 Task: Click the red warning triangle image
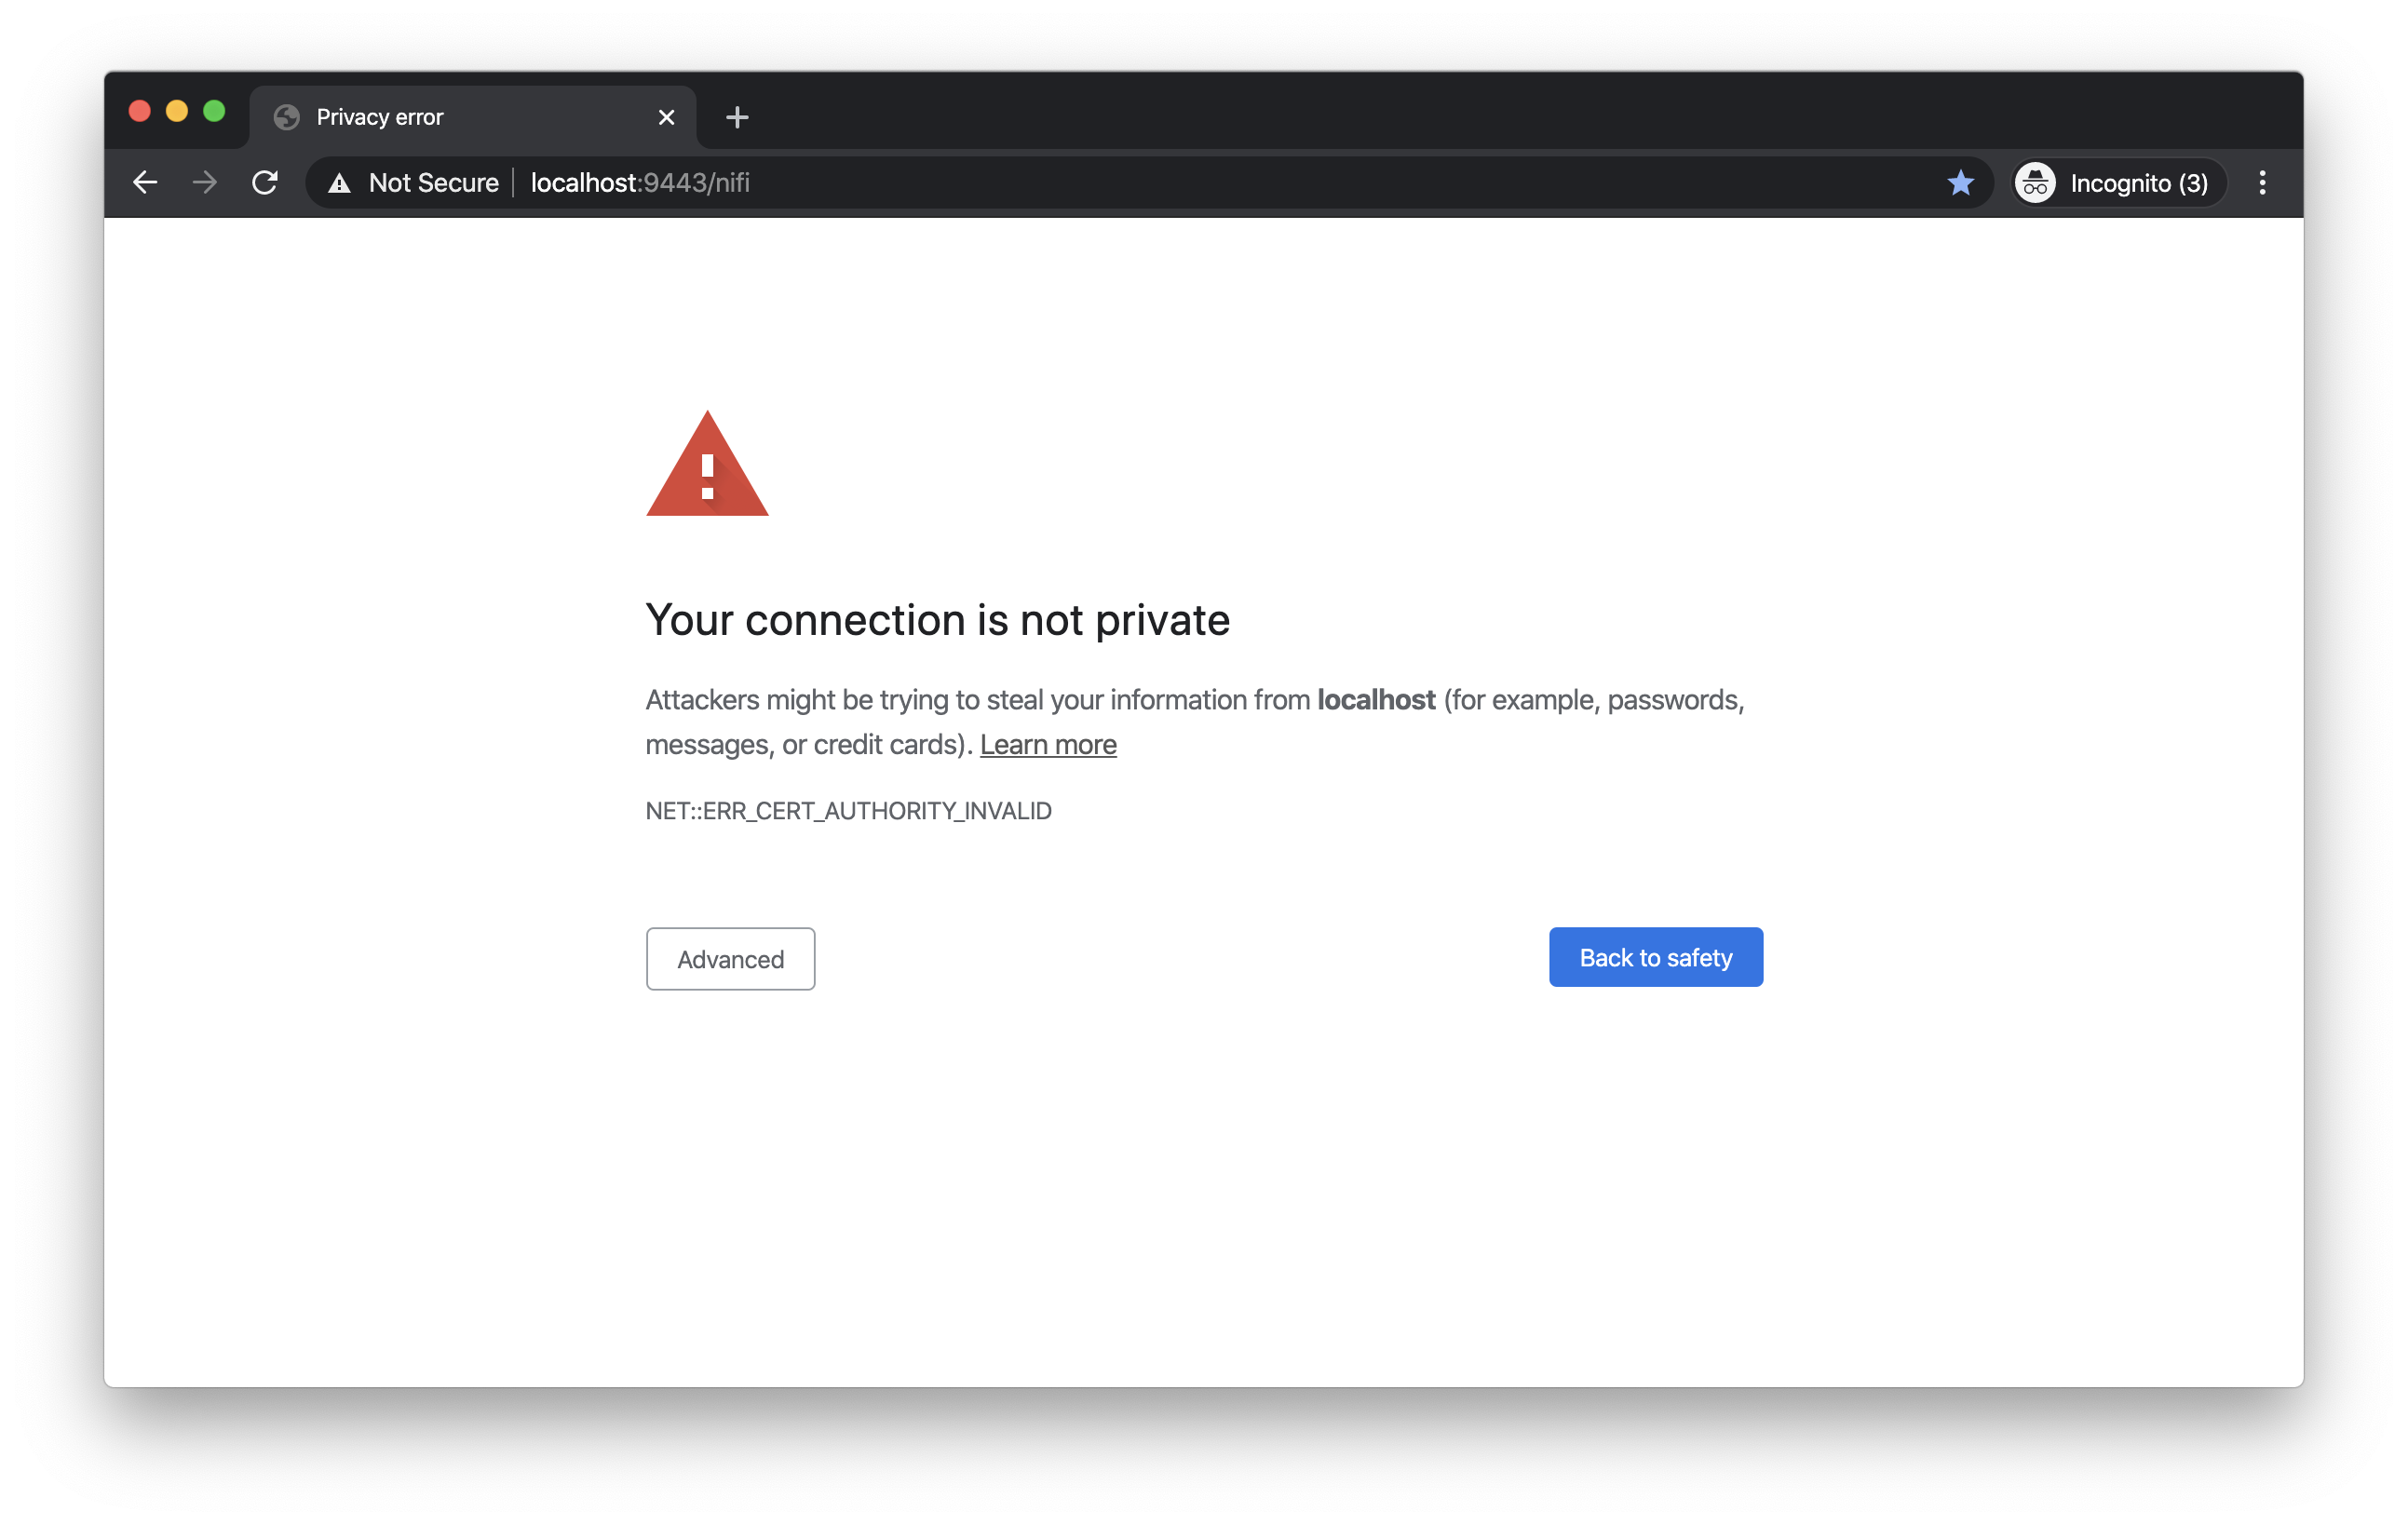click(x=707, y=466)
